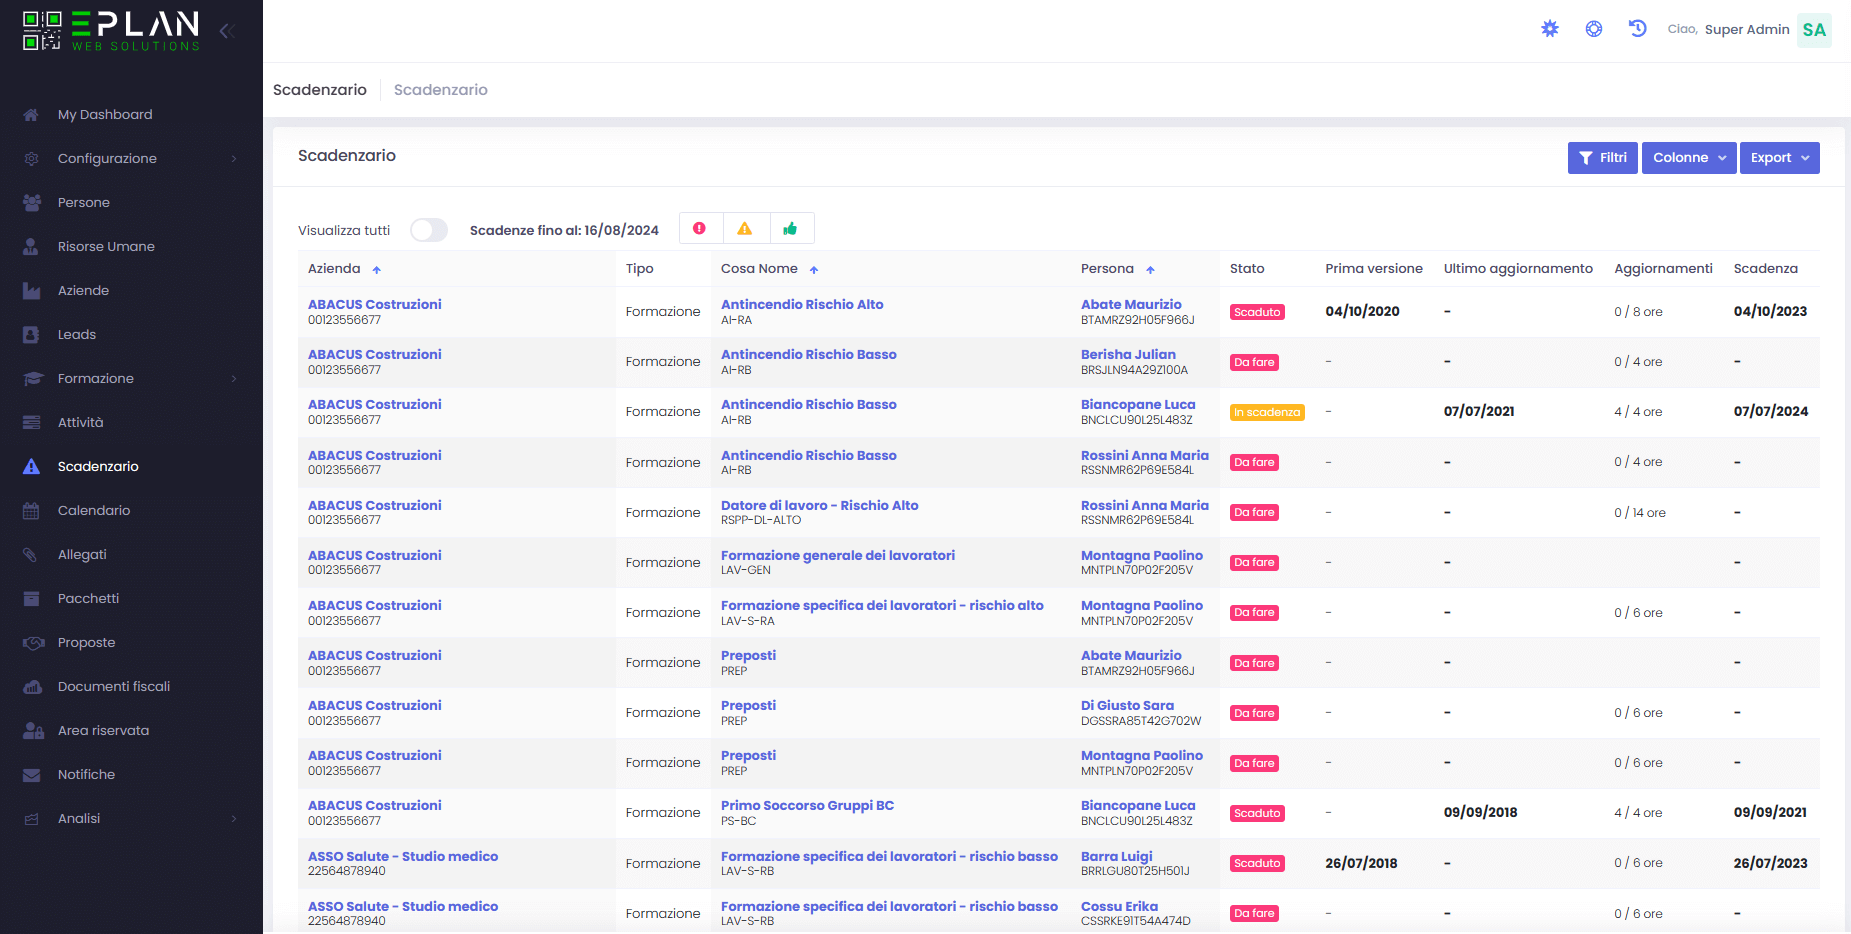Screen dimensions: 1851x934
Task: Click the Scadenzario warning icon in sidebar
Action: tap(32, 467)
